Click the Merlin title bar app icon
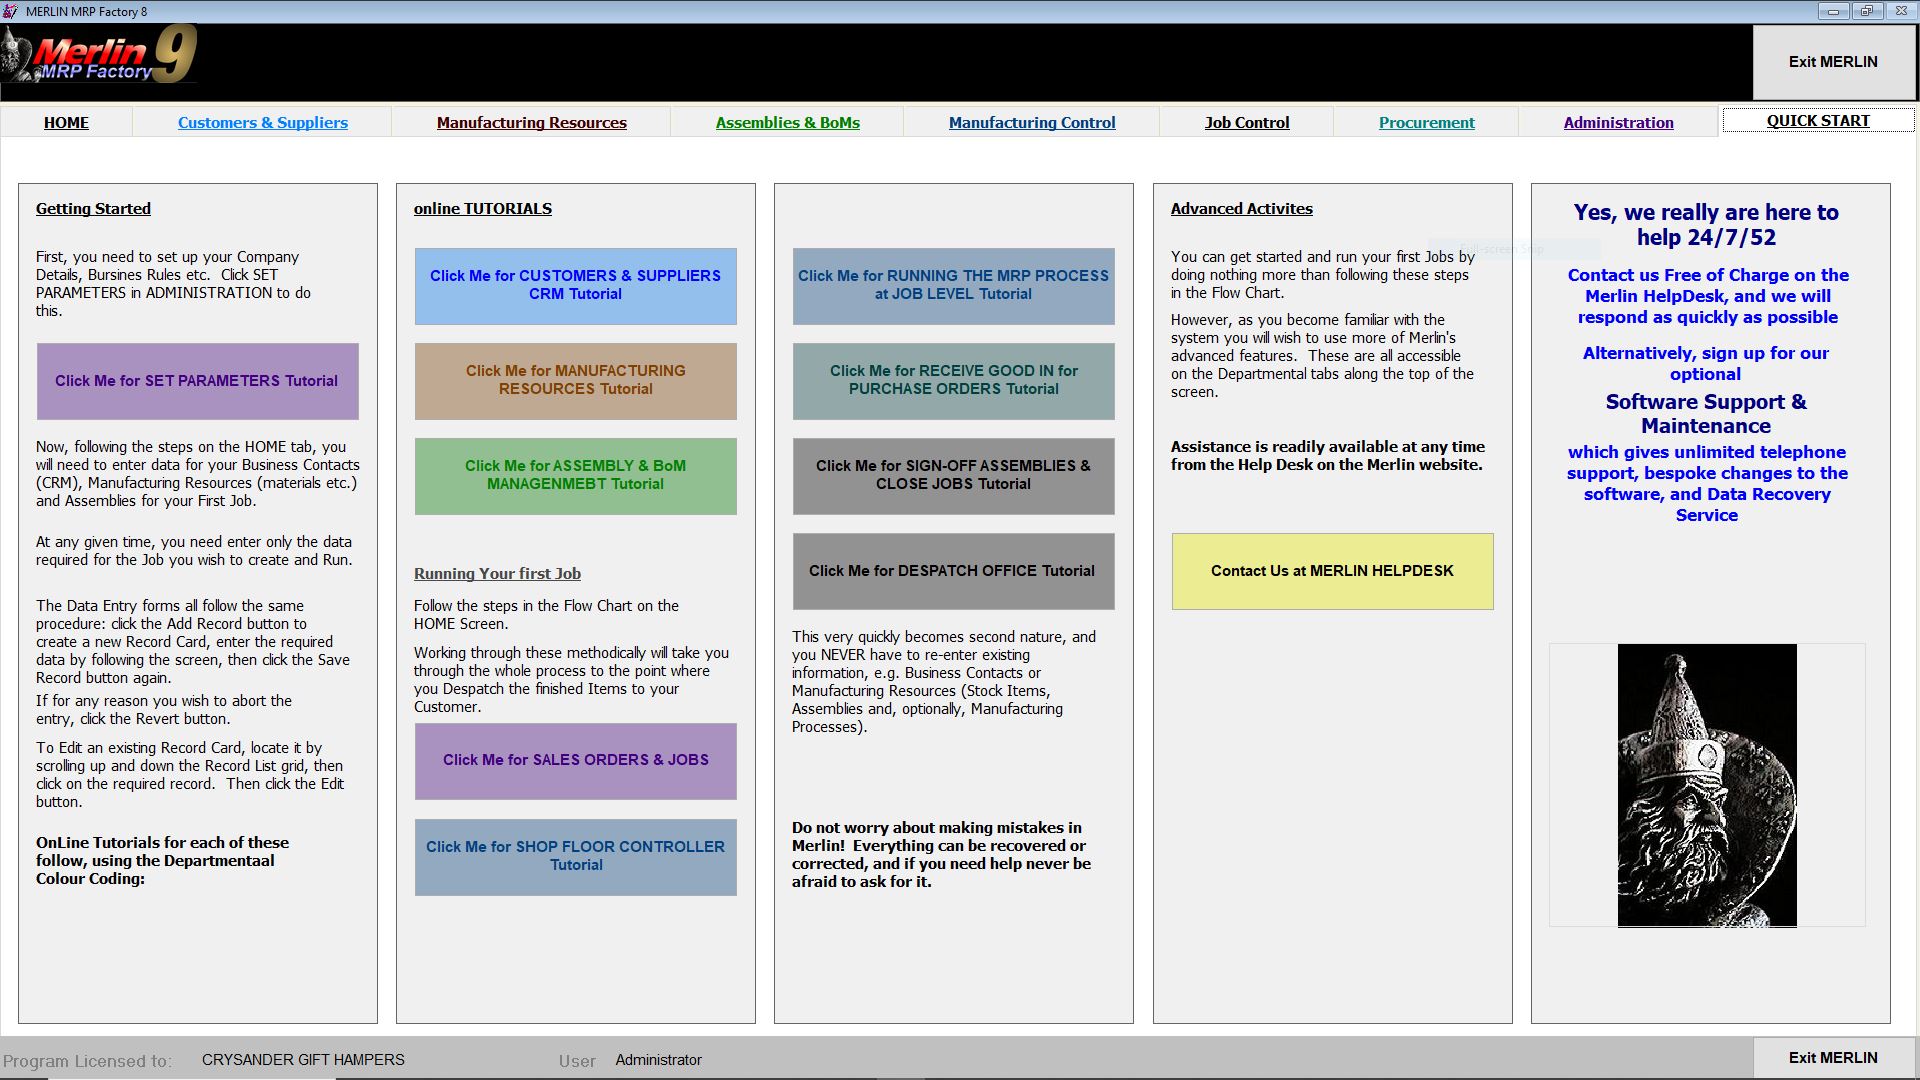1920x1080 pixels. click(11, 11)
